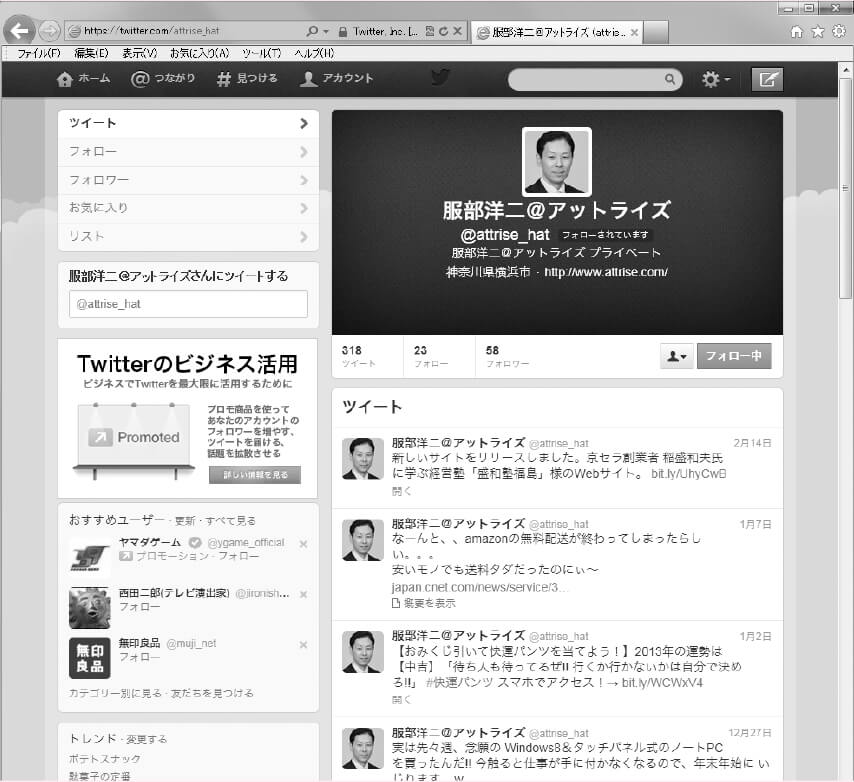The height and width of the screenshot is (782, 854).
Task: Select フォロー in the profile sidebar
Action: 188,152
